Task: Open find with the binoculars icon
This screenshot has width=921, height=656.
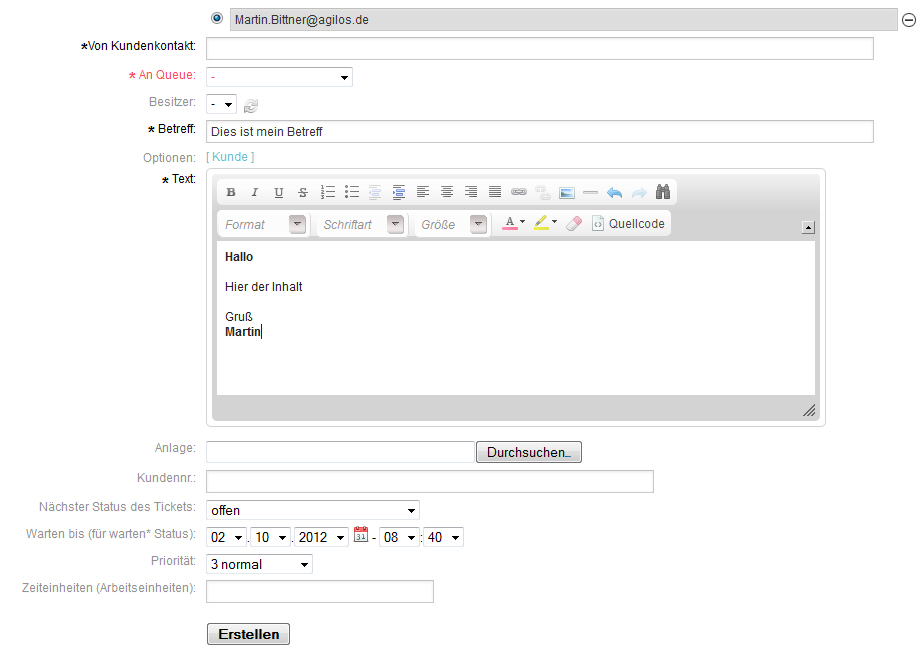Action: 663,192
